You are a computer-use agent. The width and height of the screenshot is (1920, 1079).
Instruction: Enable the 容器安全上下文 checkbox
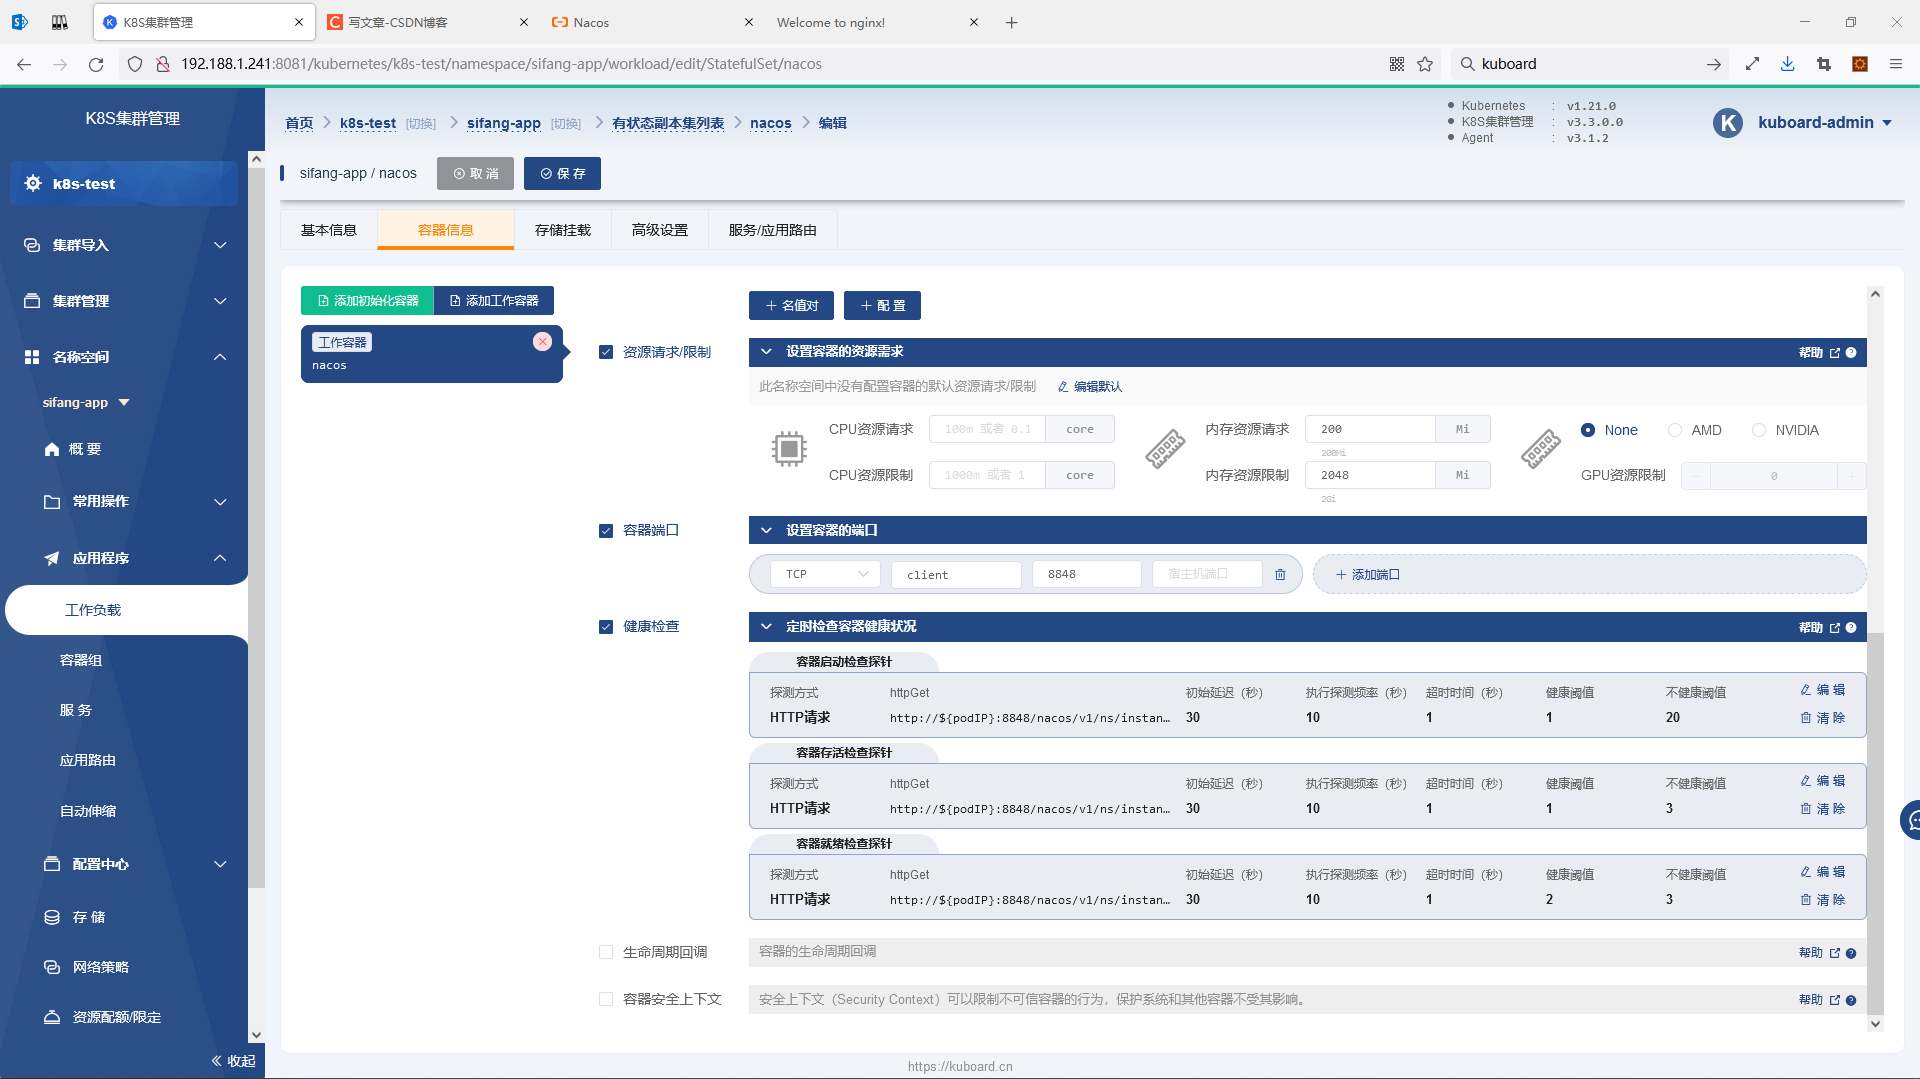click(x=605, y=999)
